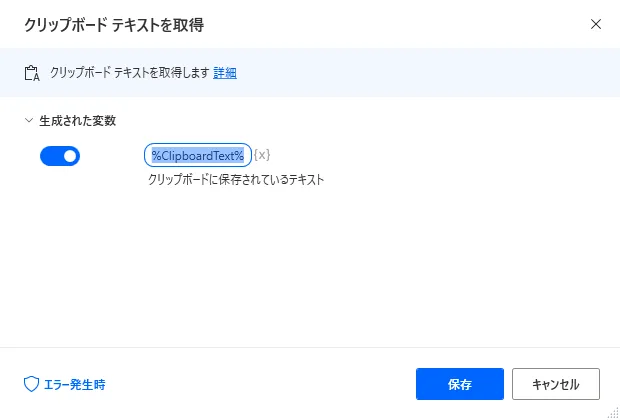Close the クリップボード テキストを取得 dialog
The height and width of the screenshot is (420, 620).
pyautogui.click(x=596, y=23)
